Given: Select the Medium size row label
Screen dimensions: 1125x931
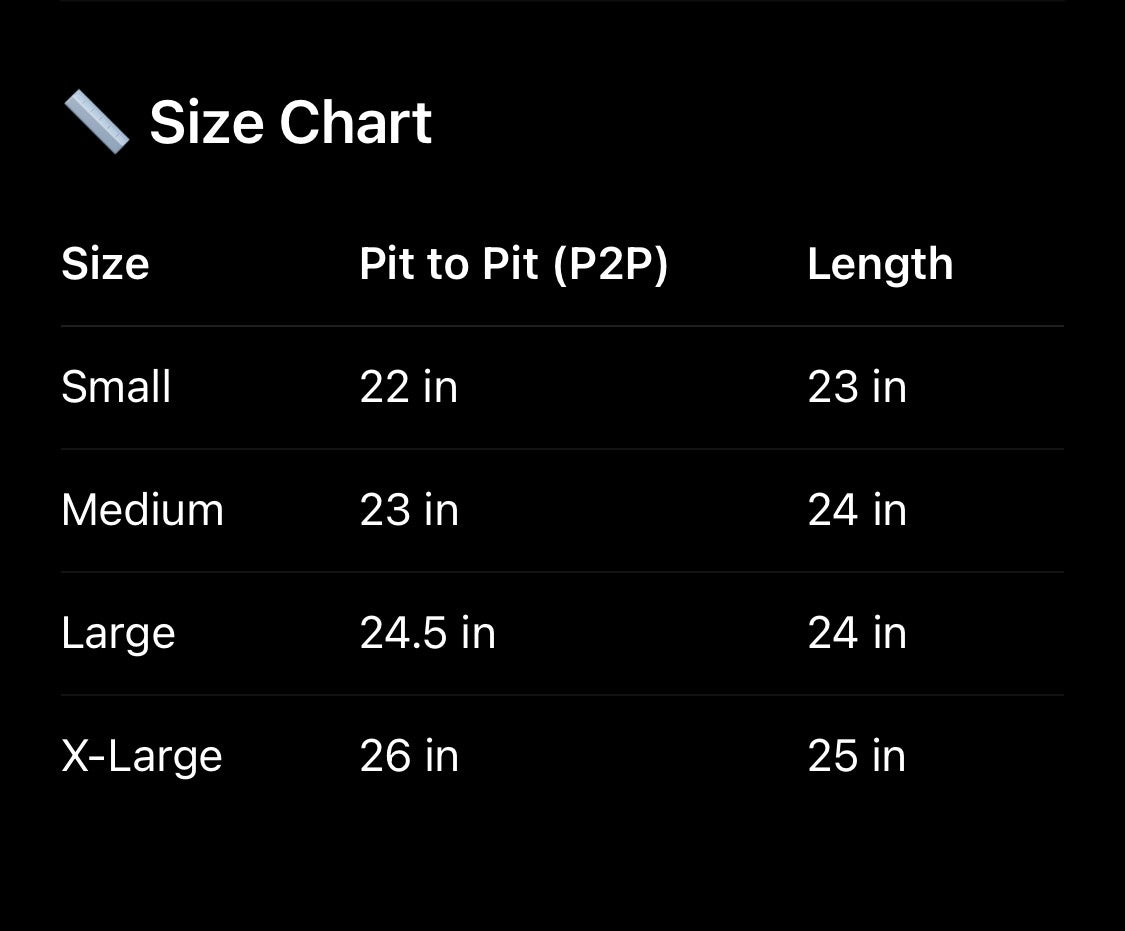Looking at the screenshot, I should 142,510.
